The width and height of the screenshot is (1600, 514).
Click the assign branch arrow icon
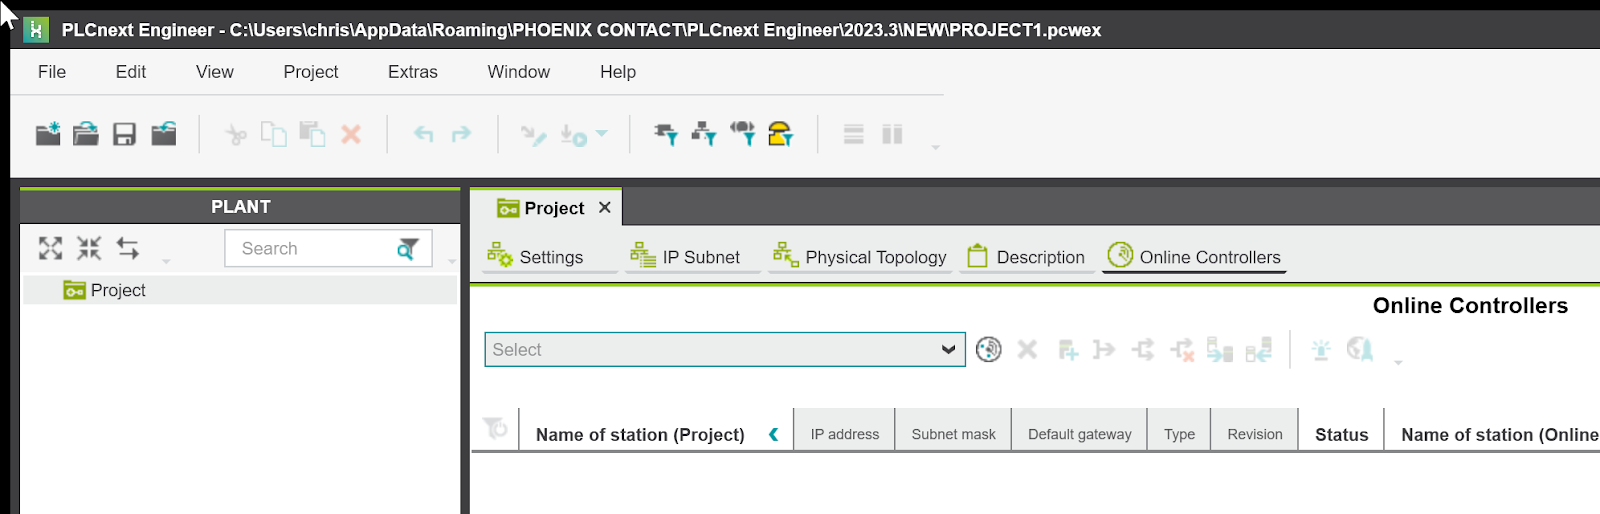click(x=1104, y=349)
